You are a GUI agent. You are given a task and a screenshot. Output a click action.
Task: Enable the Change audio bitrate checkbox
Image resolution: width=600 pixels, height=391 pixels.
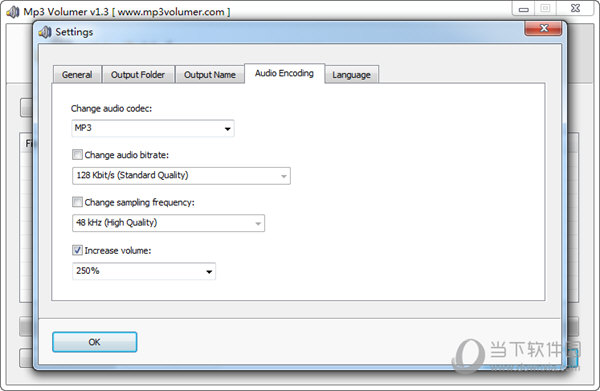[x=77, y=155]
